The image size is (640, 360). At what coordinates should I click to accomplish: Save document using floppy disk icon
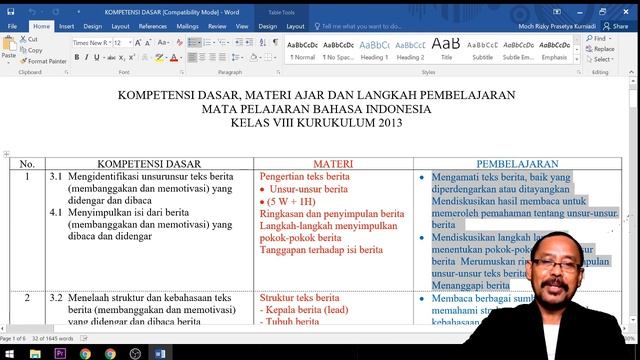(x=11, y=12)
